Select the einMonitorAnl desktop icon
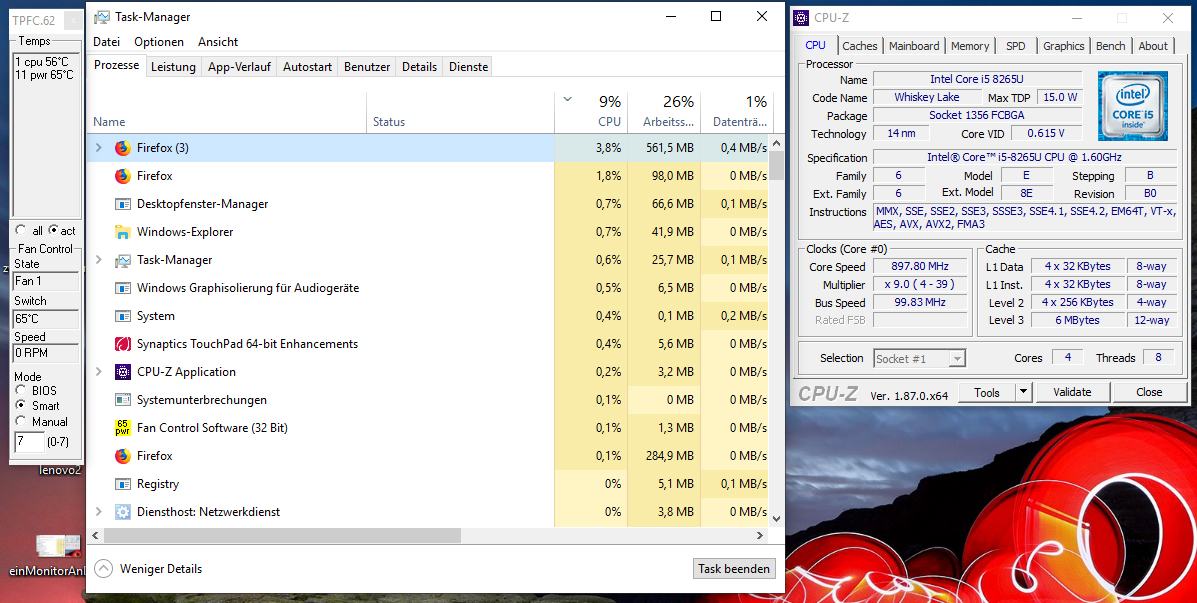Image resolution: width=1197 pixels, height=603 pixels. (58, 547)
